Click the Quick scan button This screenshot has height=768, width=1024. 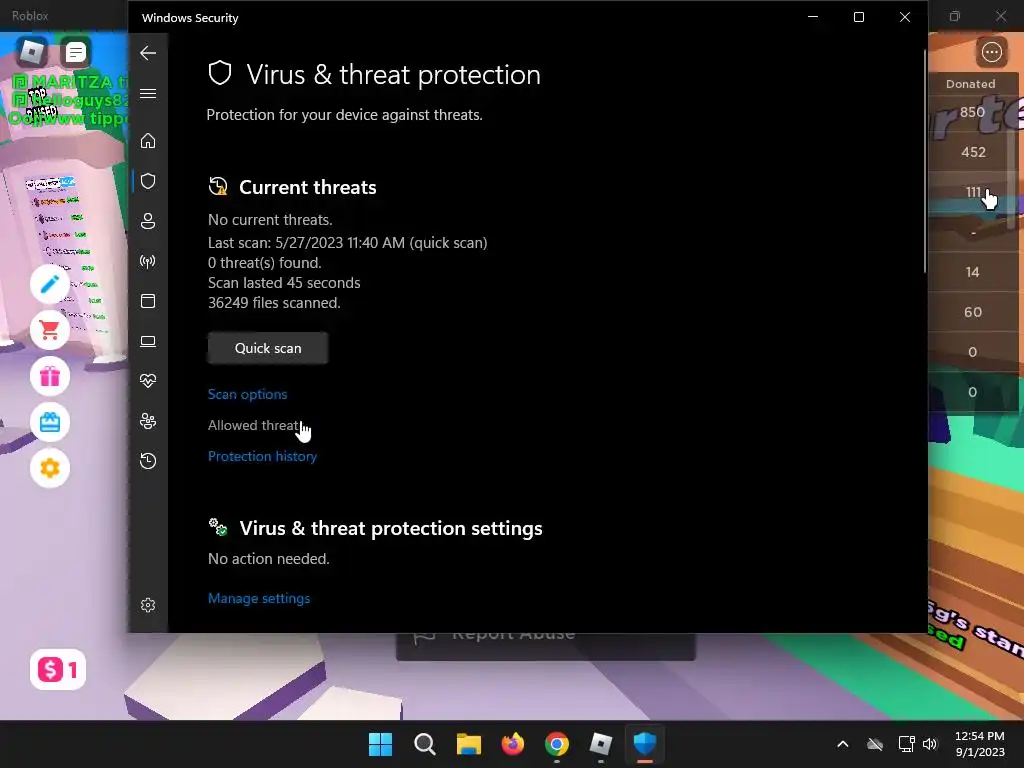268,348
